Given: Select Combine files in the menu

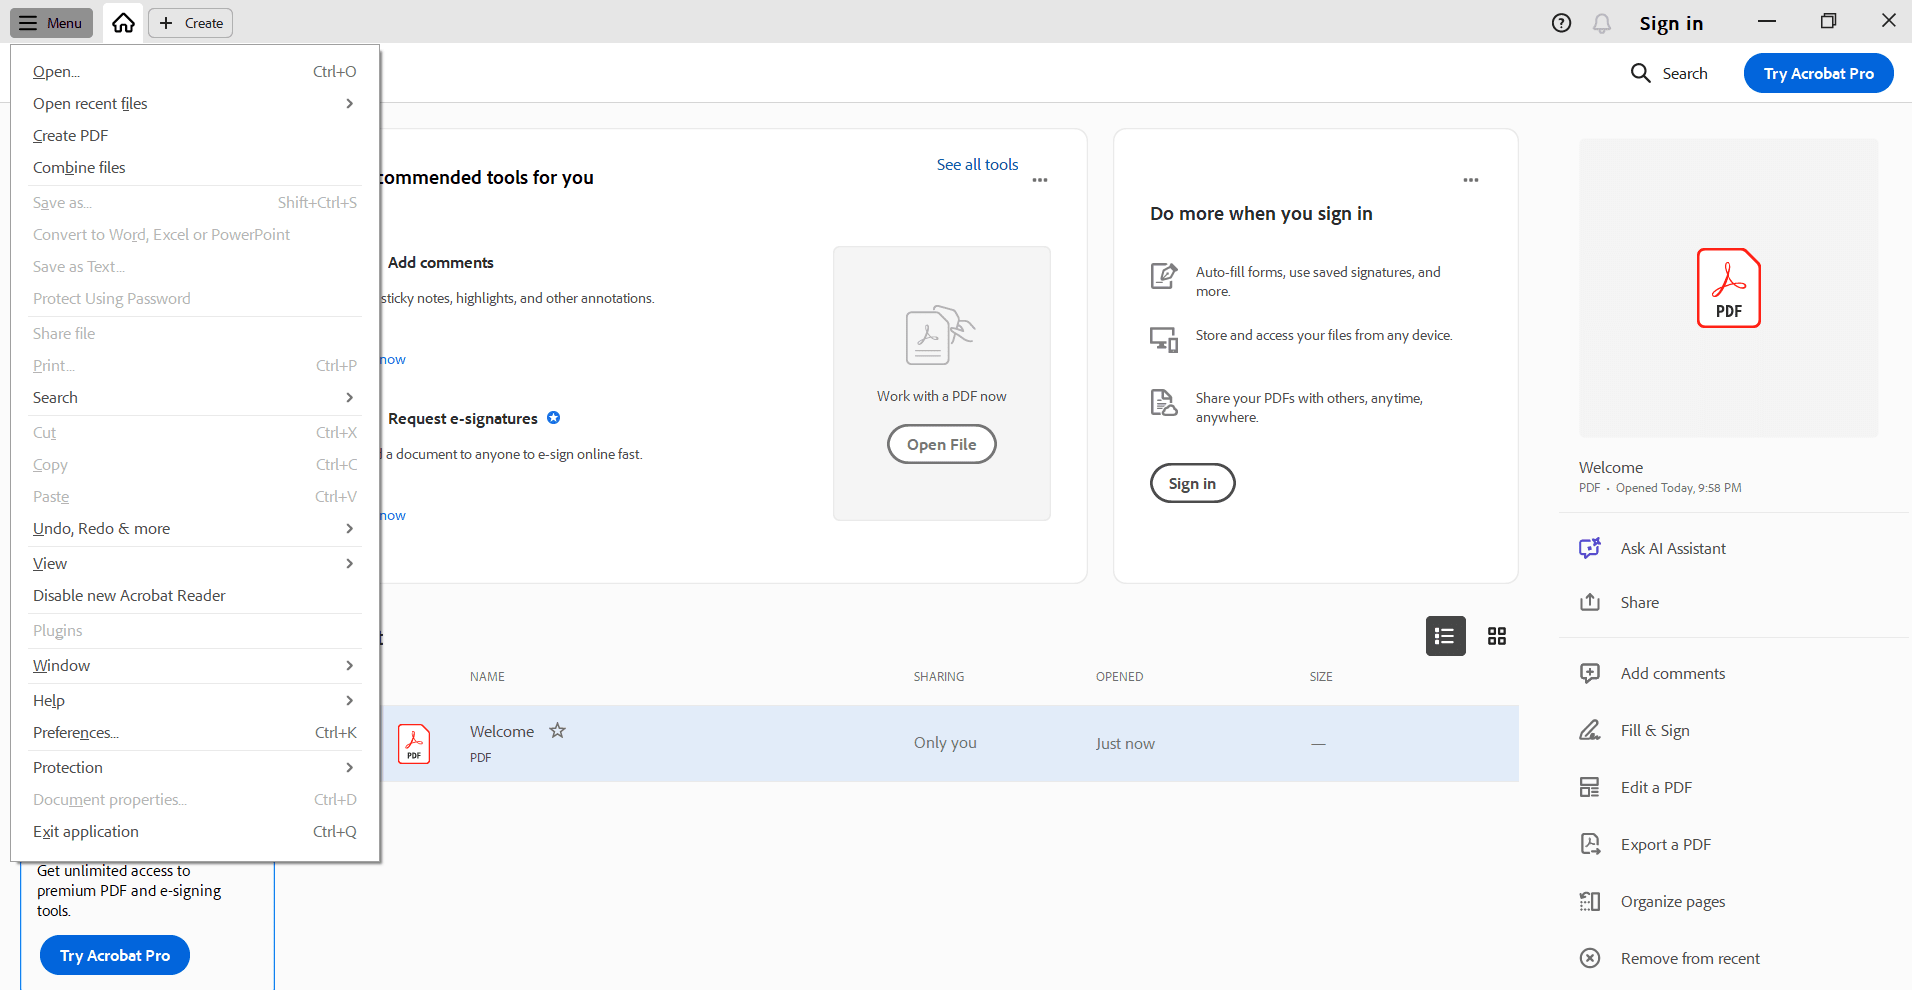Looking at the screenshot, I should coord(194,167).
